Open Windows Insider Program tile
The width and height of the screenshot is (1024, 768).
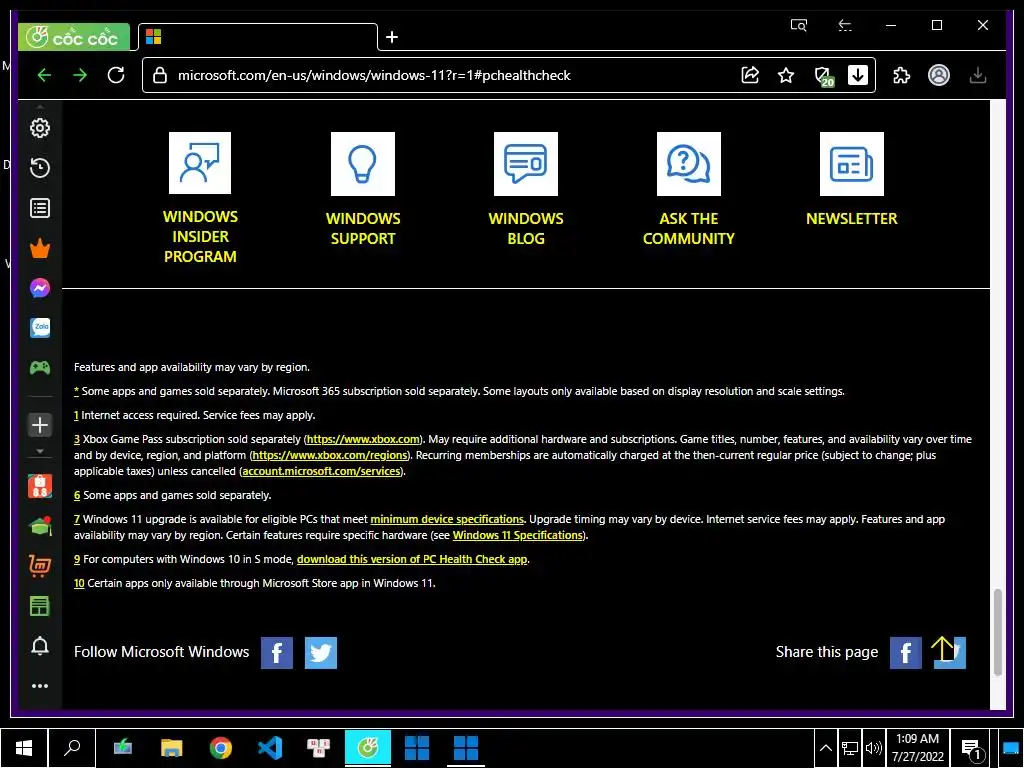pyautogui.click(x=200, y=198)
